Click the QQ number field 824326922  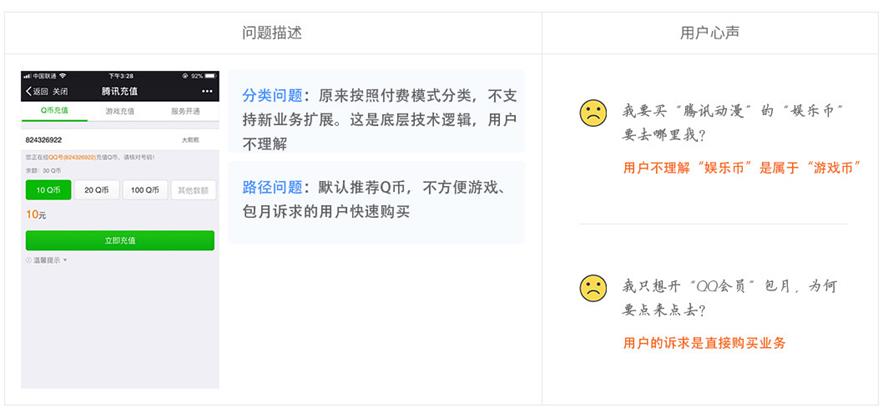120,139
